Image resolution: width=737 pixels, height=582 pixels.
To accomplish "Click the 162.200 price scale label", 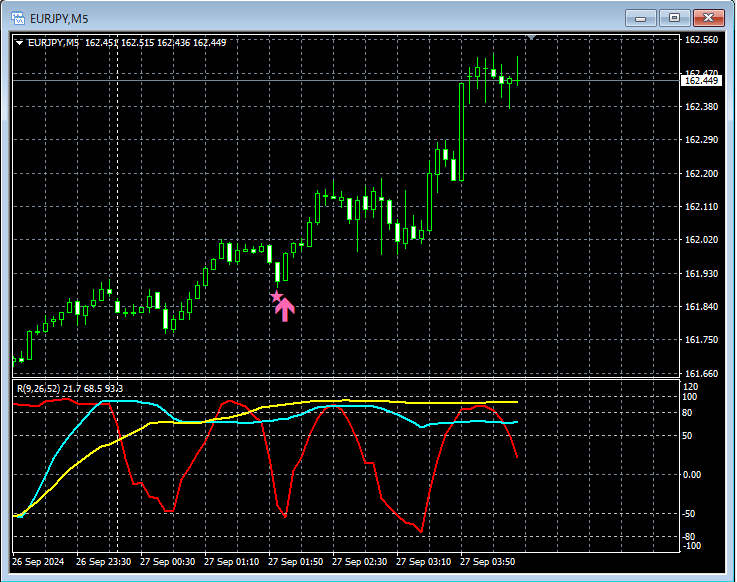I will (x=701, y=174).
